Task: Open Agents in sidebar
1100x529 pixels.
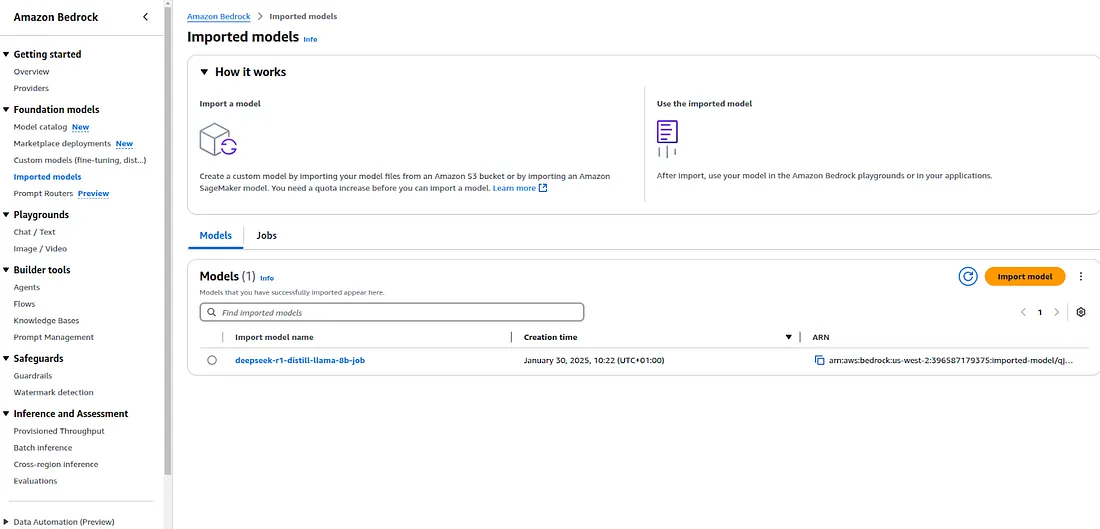Action: coord(27,288)
